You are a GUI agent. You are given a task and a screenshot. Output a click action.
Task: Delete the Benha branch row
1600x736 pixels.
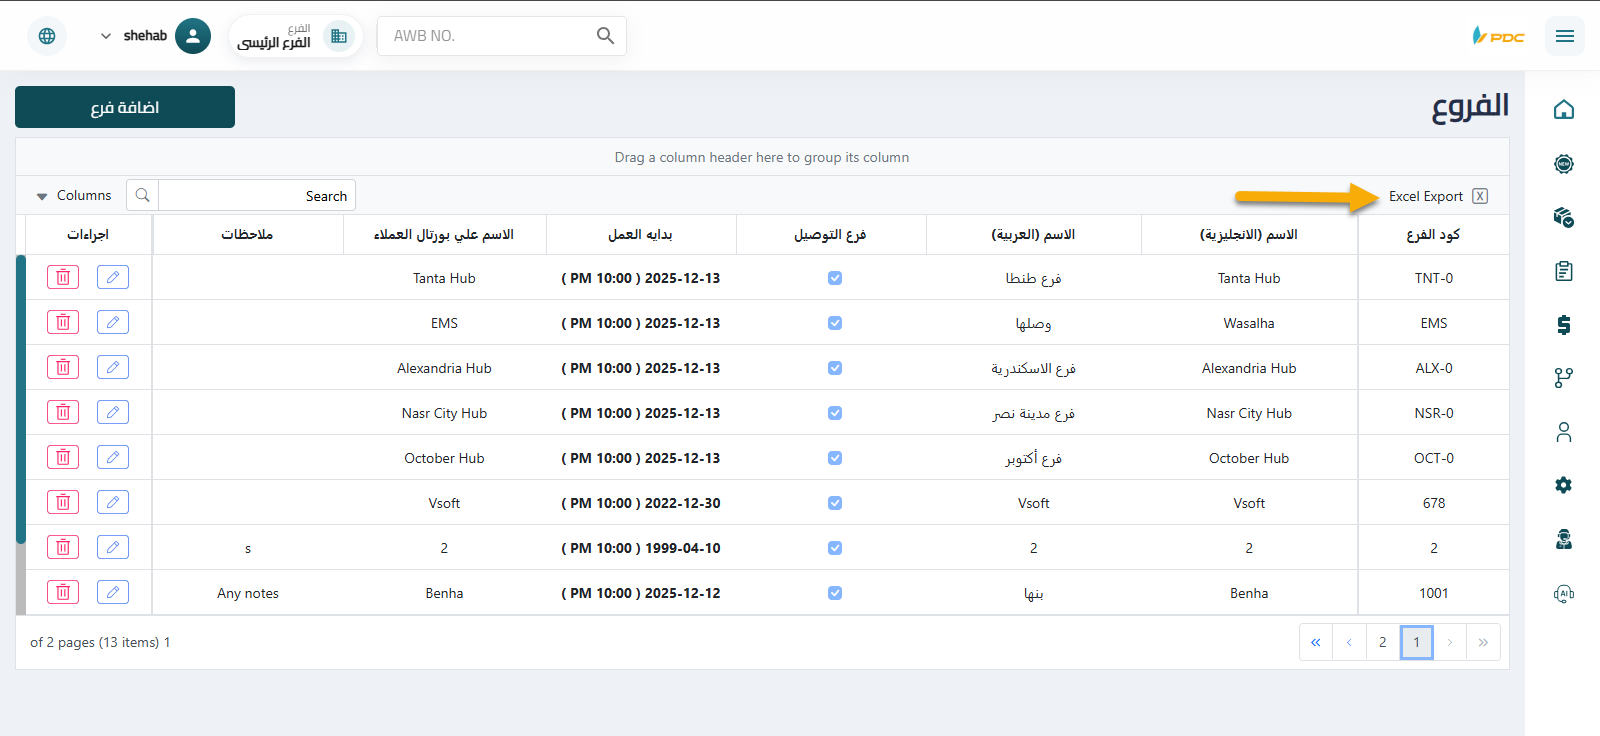point(63,592)
